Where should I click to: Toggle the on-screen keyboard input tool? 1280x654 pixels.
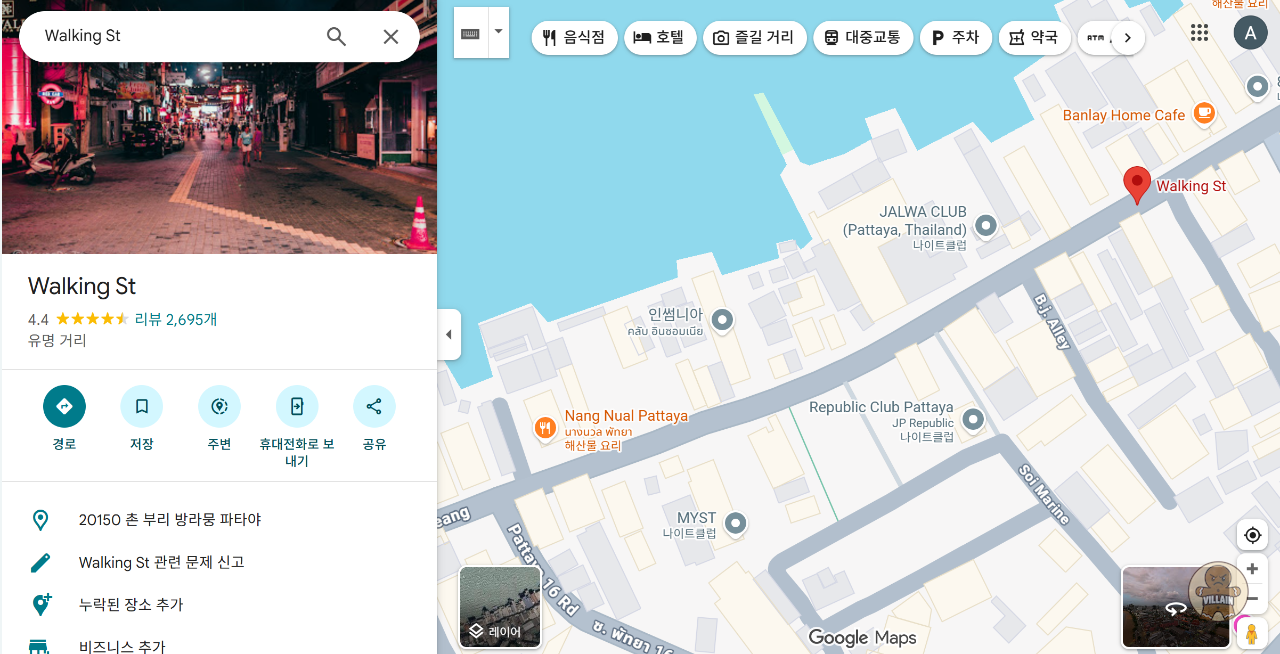pos(470,33)
